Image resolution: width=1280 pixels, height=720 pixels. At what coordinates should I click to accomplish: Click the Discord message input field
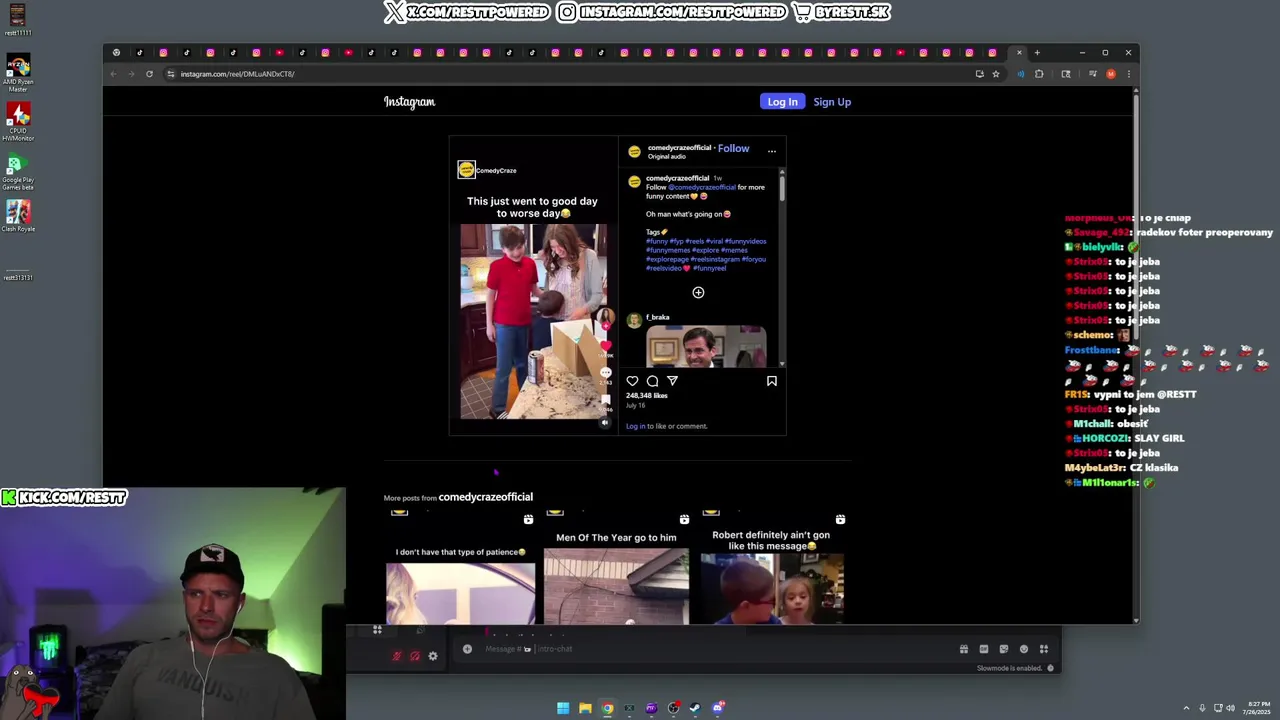click(x=710, y=649)
